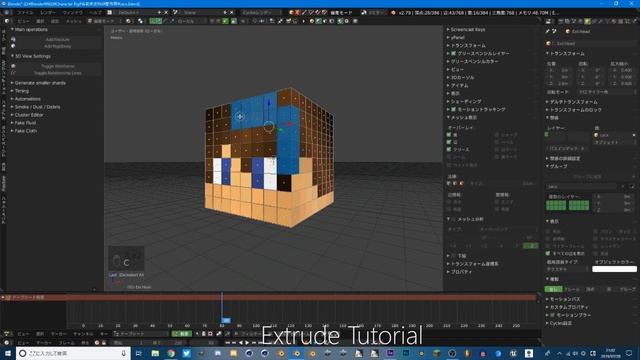Viewport: 640px width, 360px height.
Task: Toggle the second overlay checkbox under オーバーレイ
Action: [x=449, y=142]
